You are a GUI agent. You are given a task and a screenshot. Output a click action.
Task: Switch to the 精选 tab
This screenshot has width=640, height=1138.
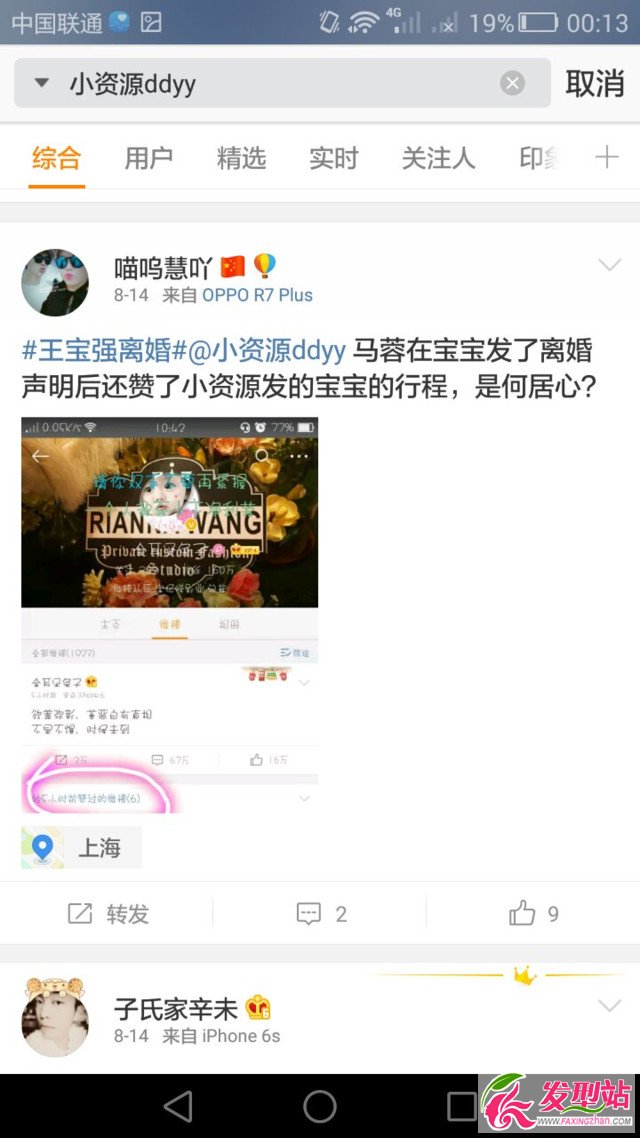coord(241,158)
